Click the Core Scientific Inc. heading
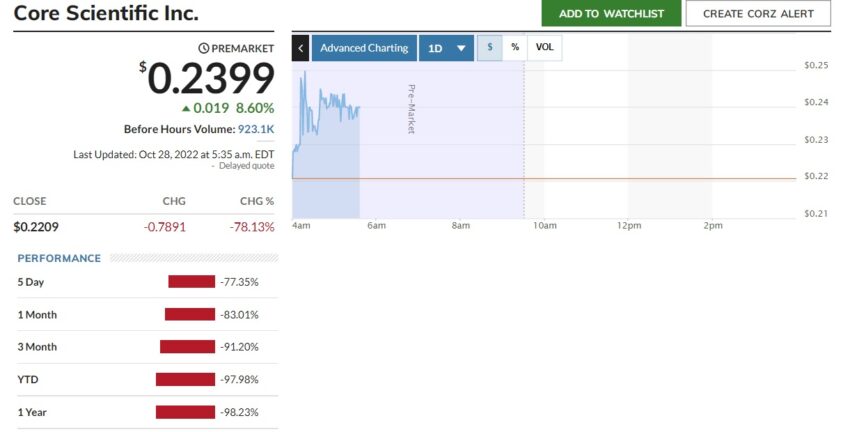The height and width of the screenshot is (432, 850). pos(106,13)
